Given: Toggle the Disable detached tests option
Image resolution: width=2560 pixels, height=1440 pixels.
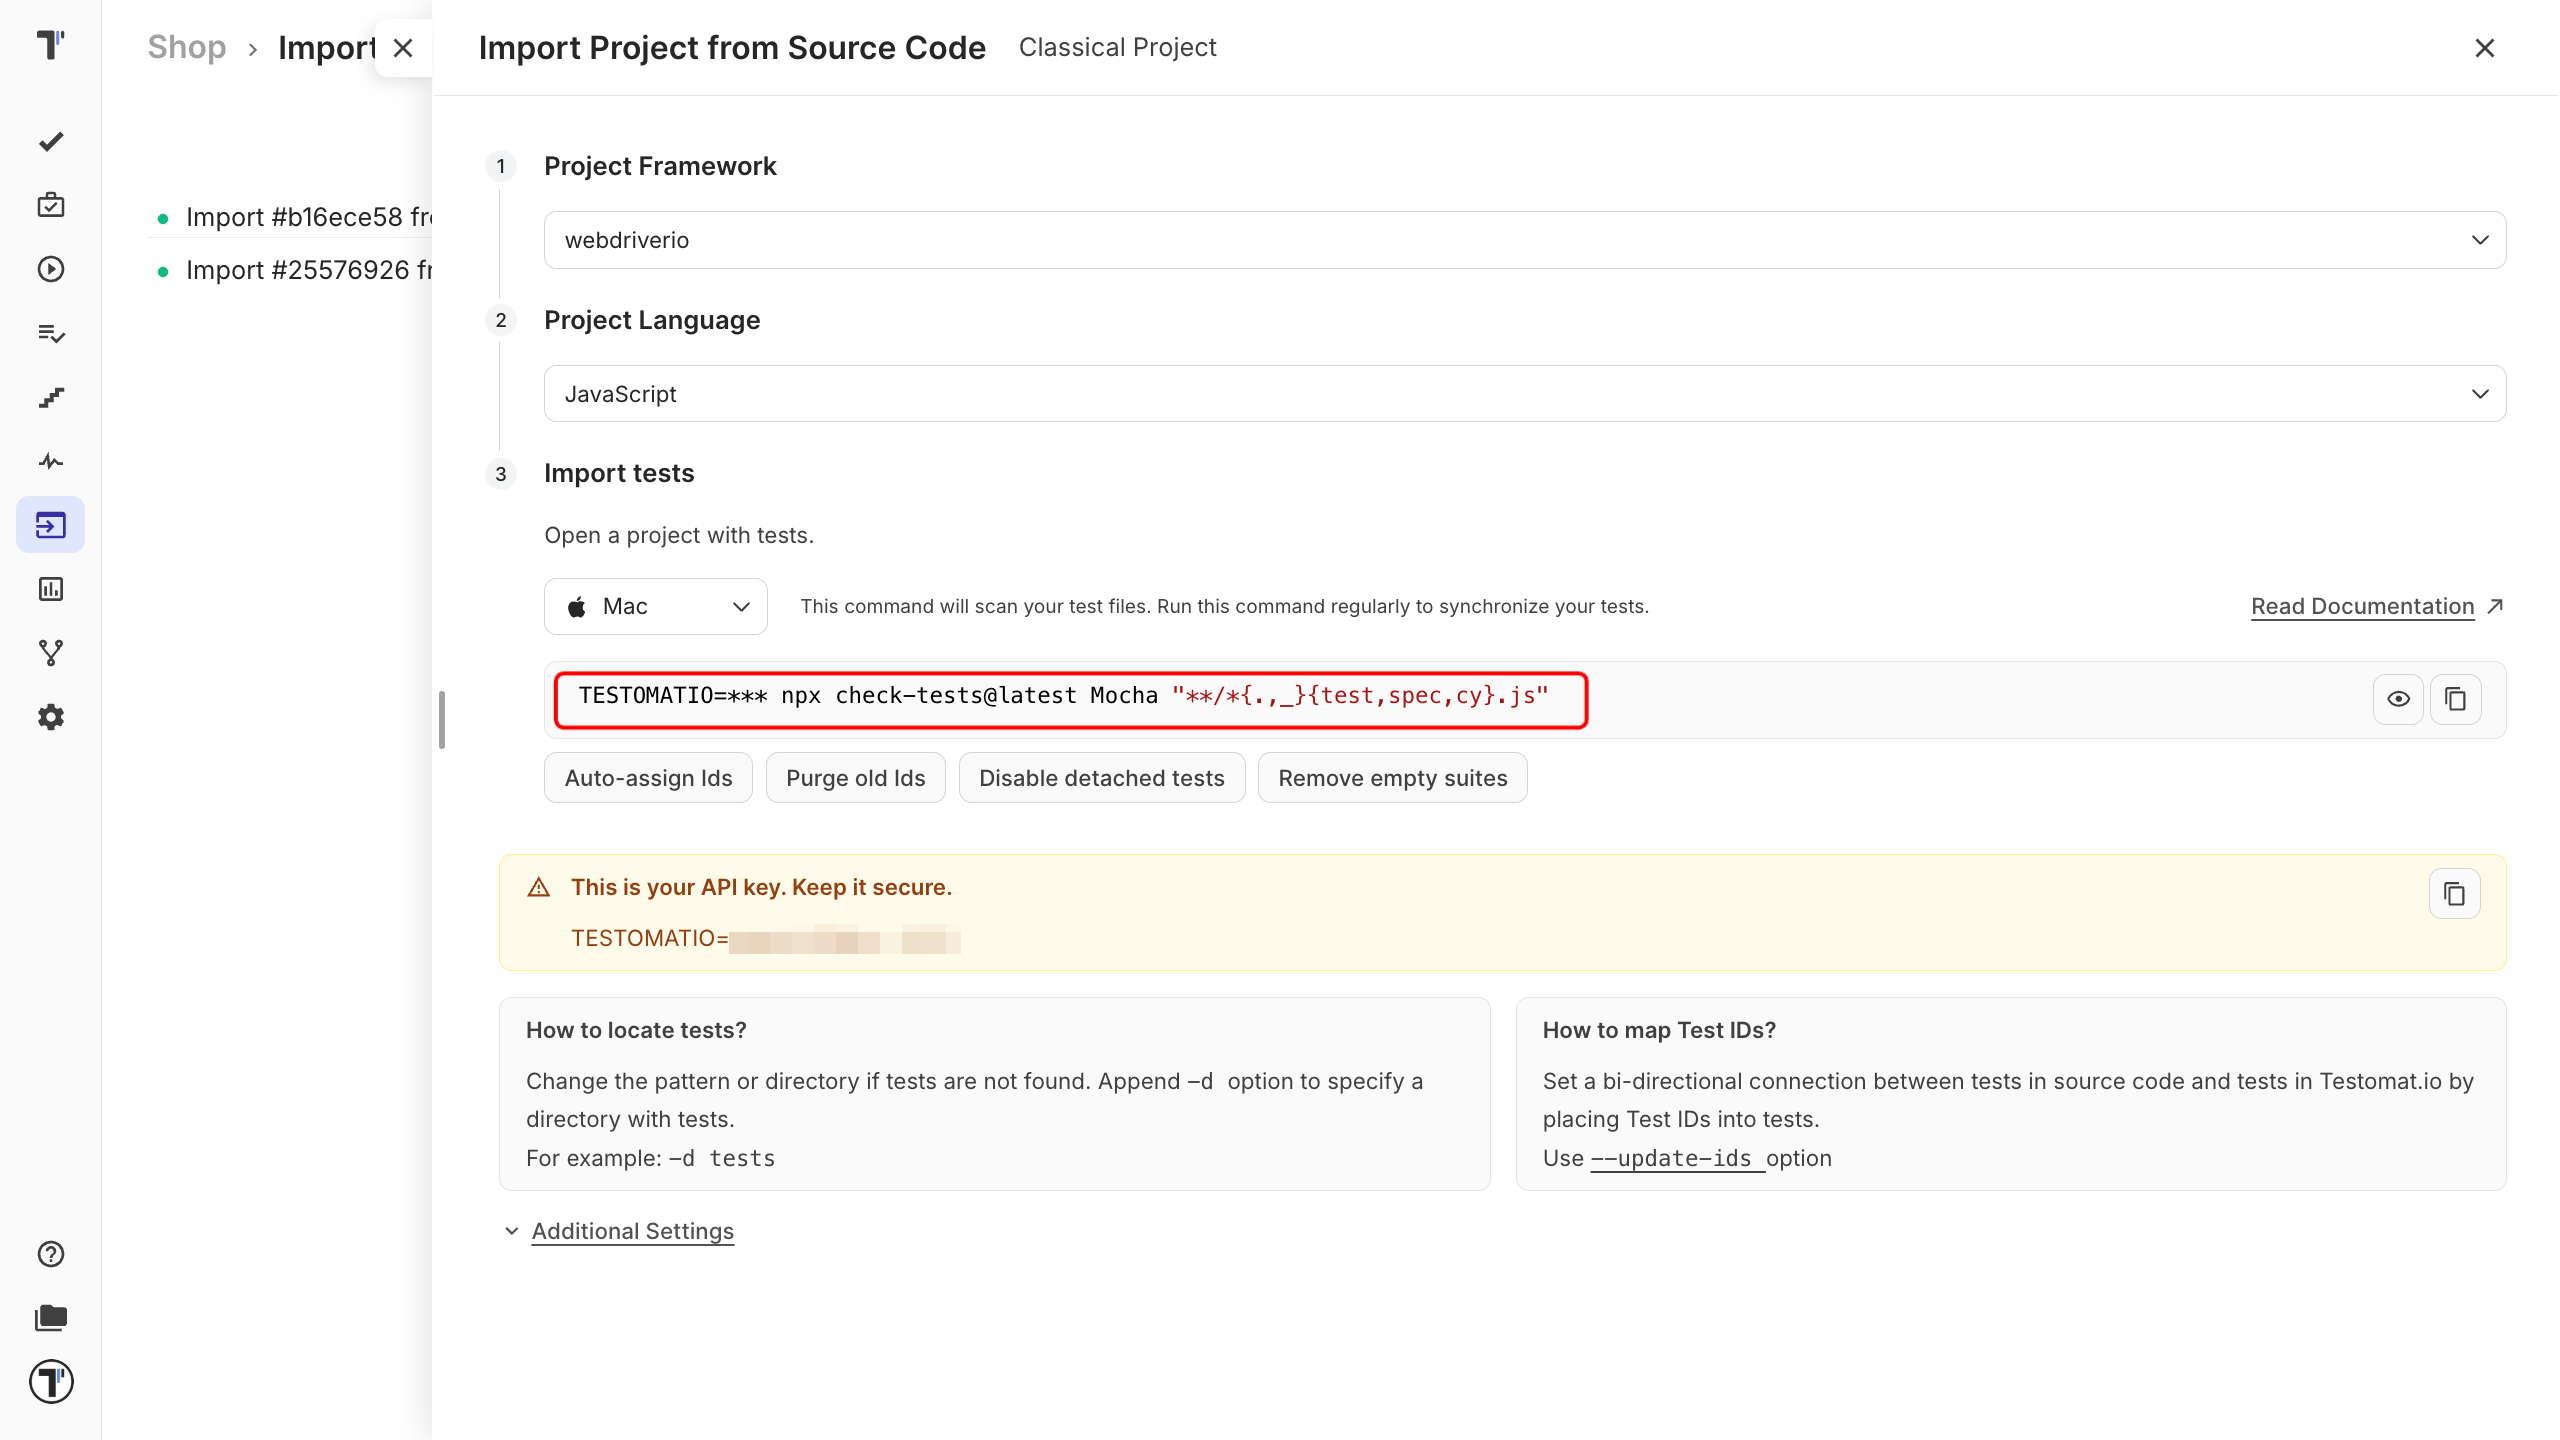Looking at the screenshot, I should point(1101,778).
